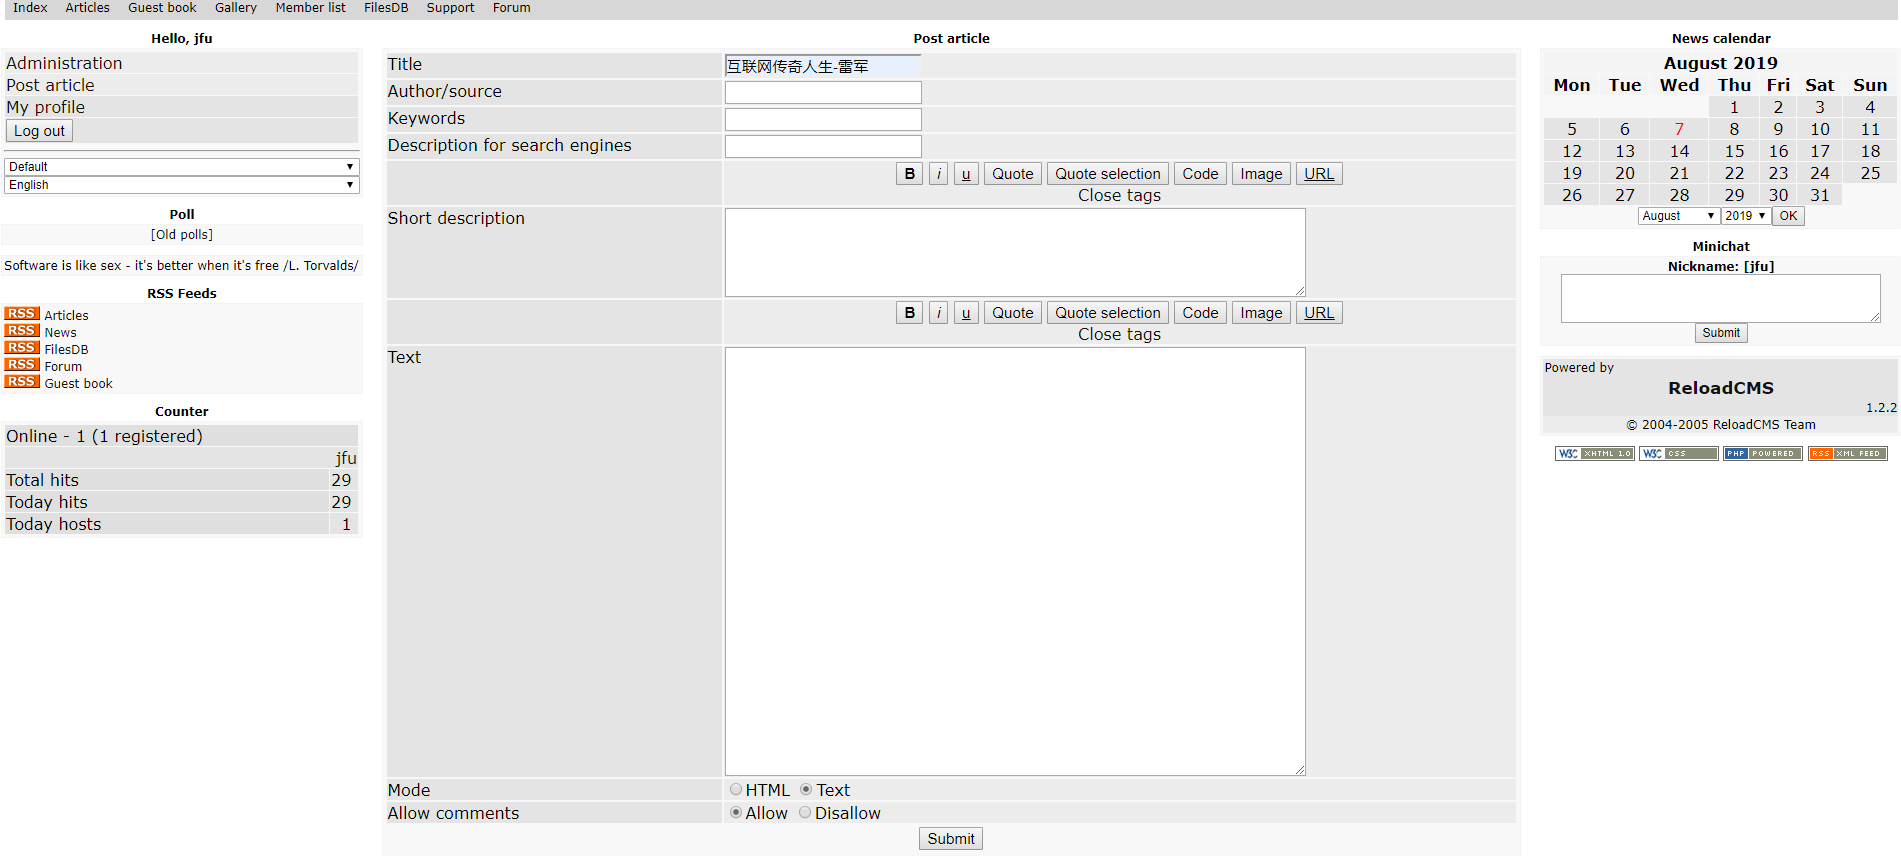Submit the article form

click(x=950, y=839)
